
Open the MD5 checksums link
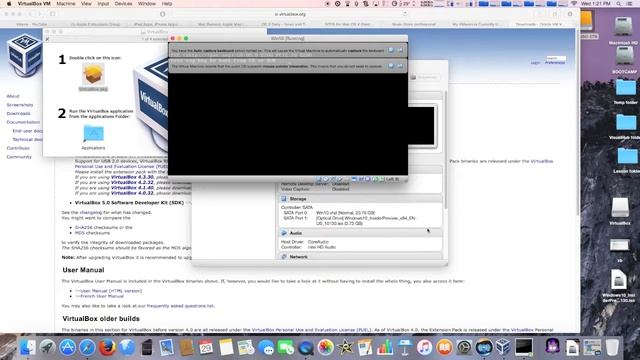92,233
